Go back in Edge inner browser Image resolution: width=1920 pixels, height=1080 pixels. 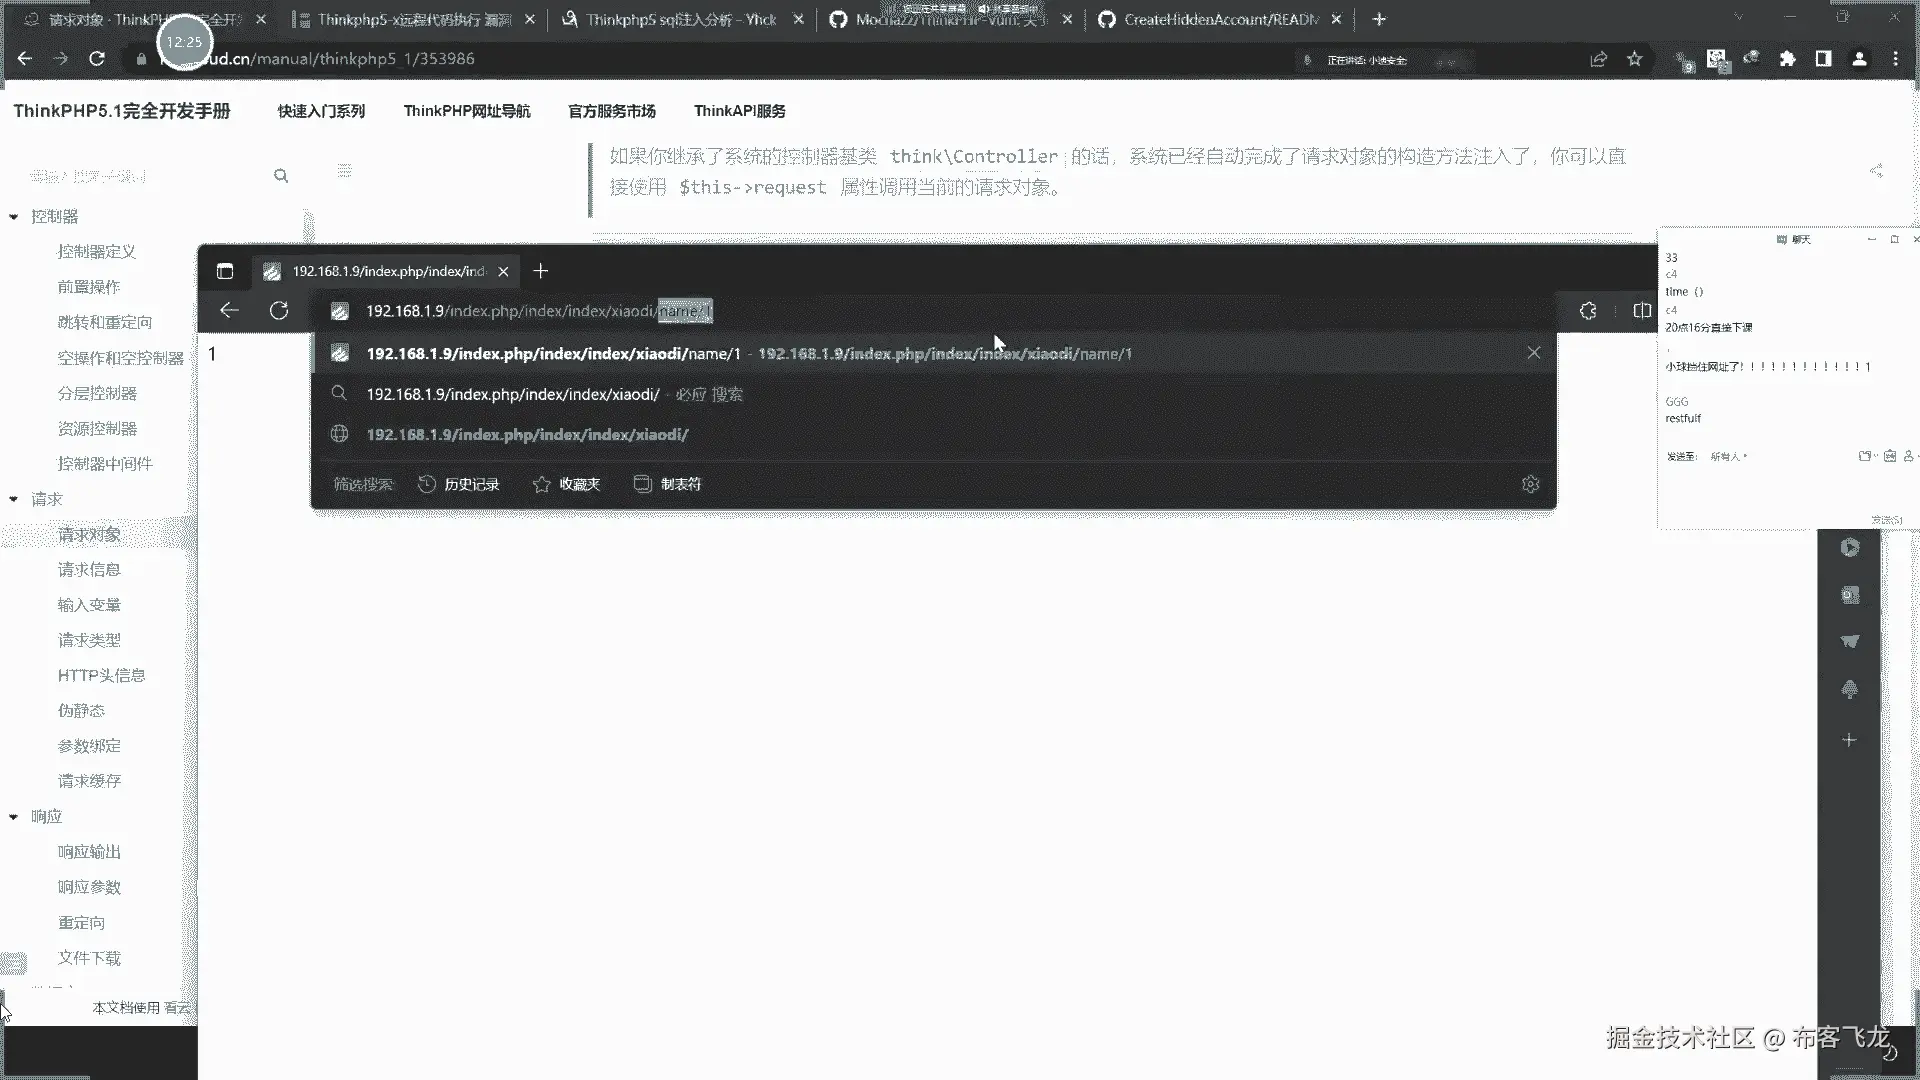[229, 311]
